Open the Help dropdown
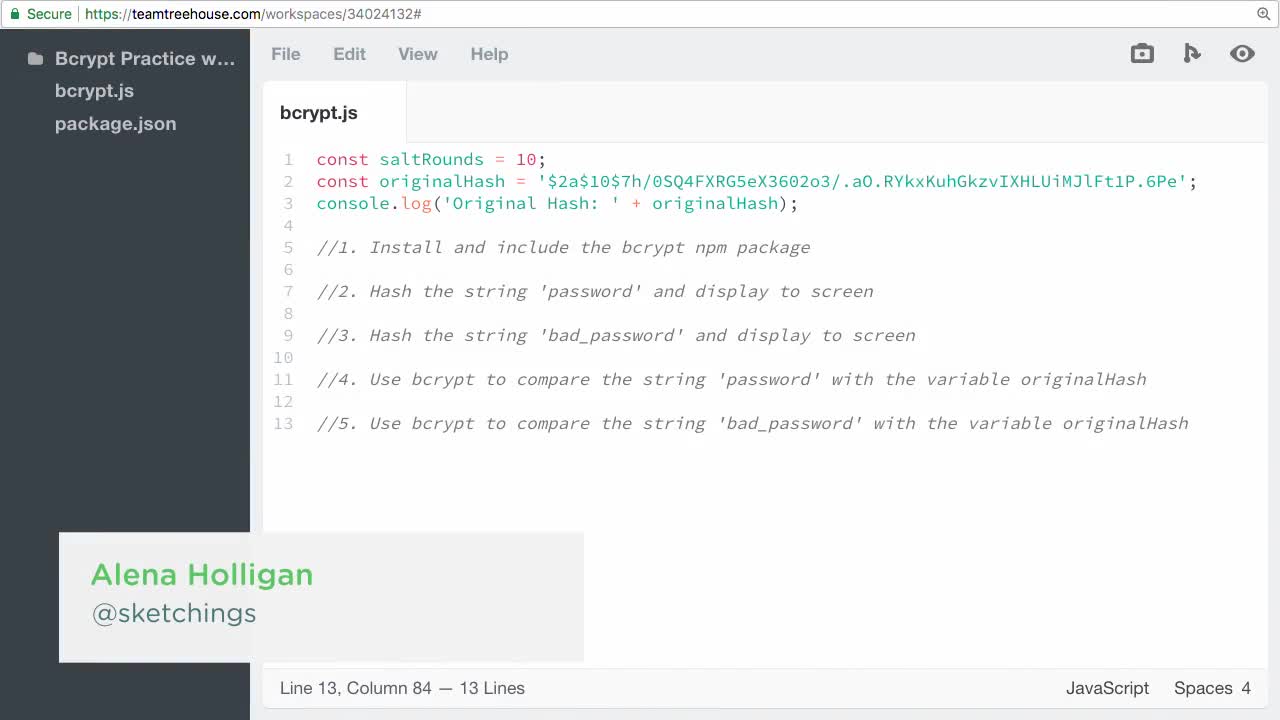Image resolution: width=1280 pixels, height=720 pixels. click(x=489, y=54)
